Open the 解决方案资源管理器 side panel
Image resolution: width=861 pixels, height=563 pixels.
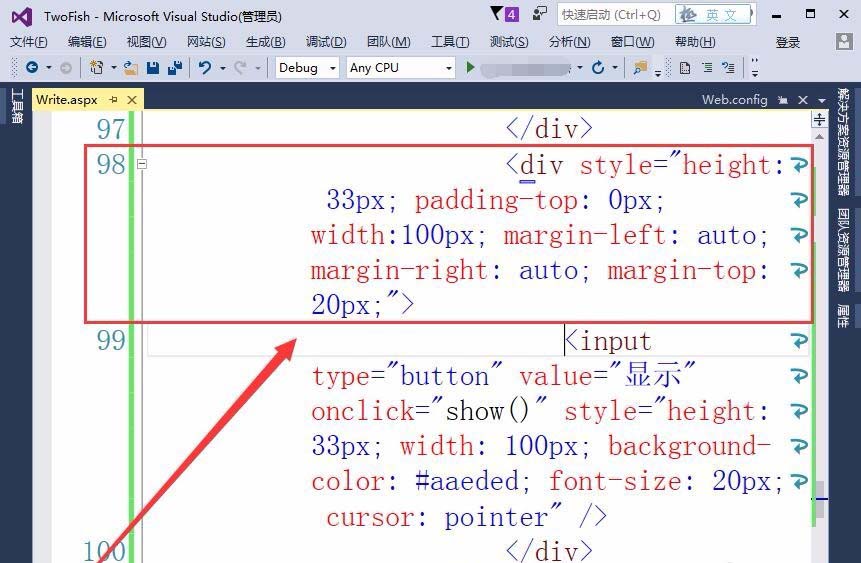tap(843, 142)
